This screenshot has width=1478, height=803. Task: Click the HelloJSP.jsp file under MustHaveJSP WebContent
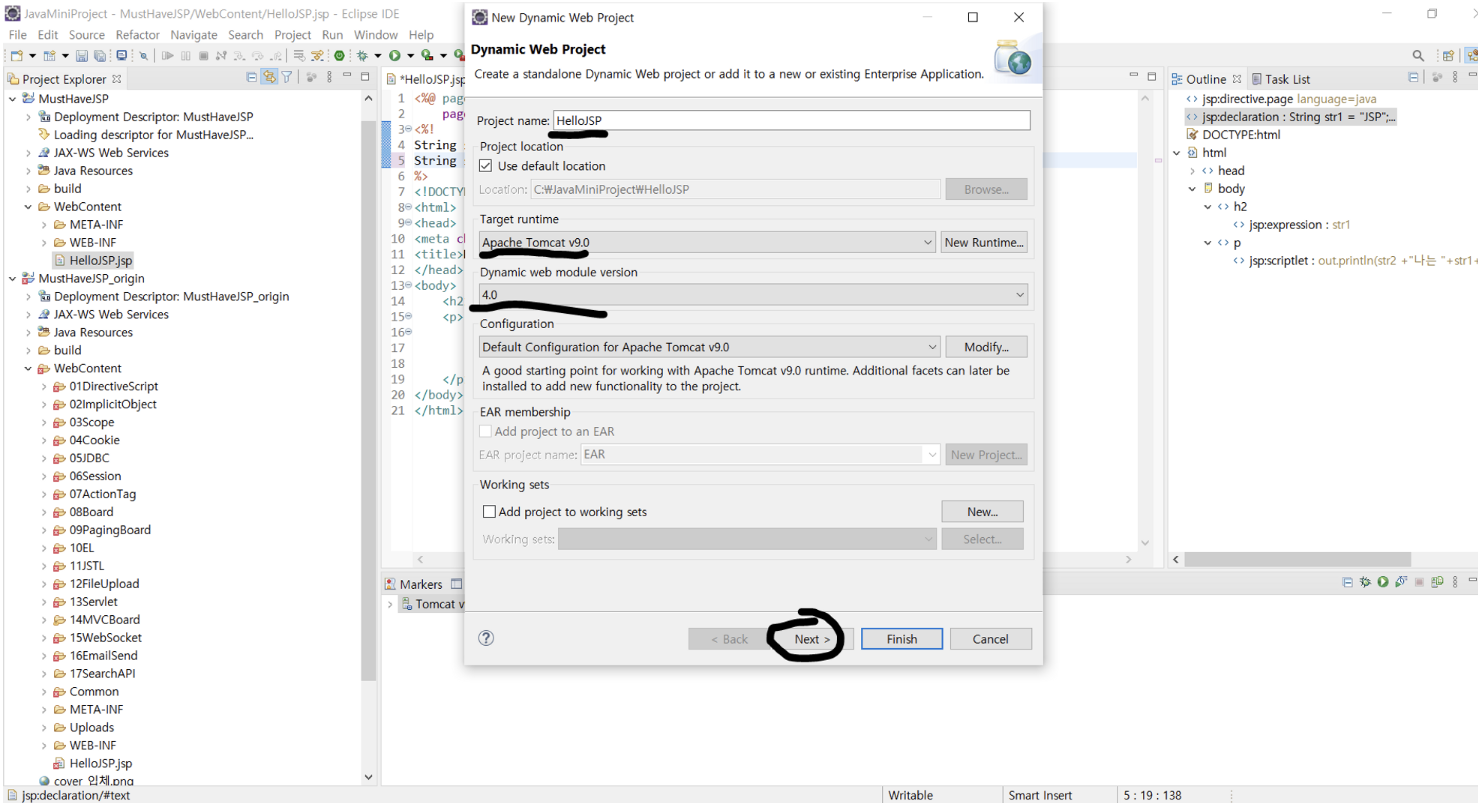(x=92, y=260)
